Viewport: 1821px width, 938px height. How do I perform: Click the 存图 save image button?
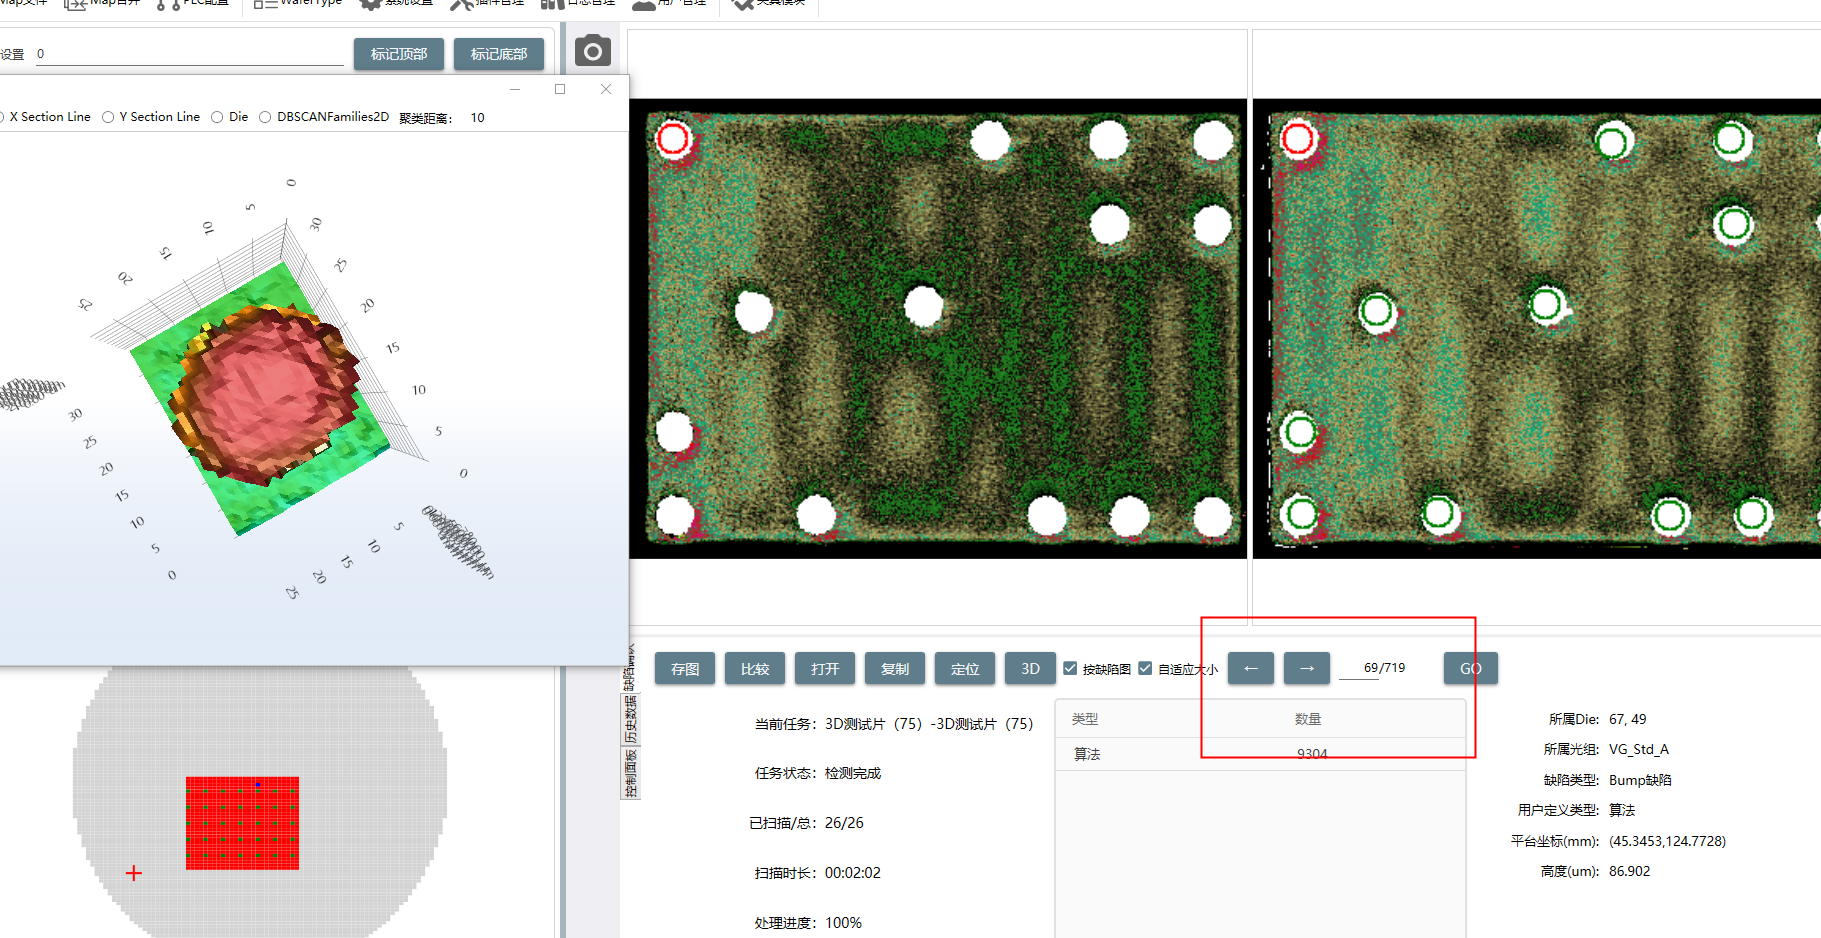click(x=685, y=668)
